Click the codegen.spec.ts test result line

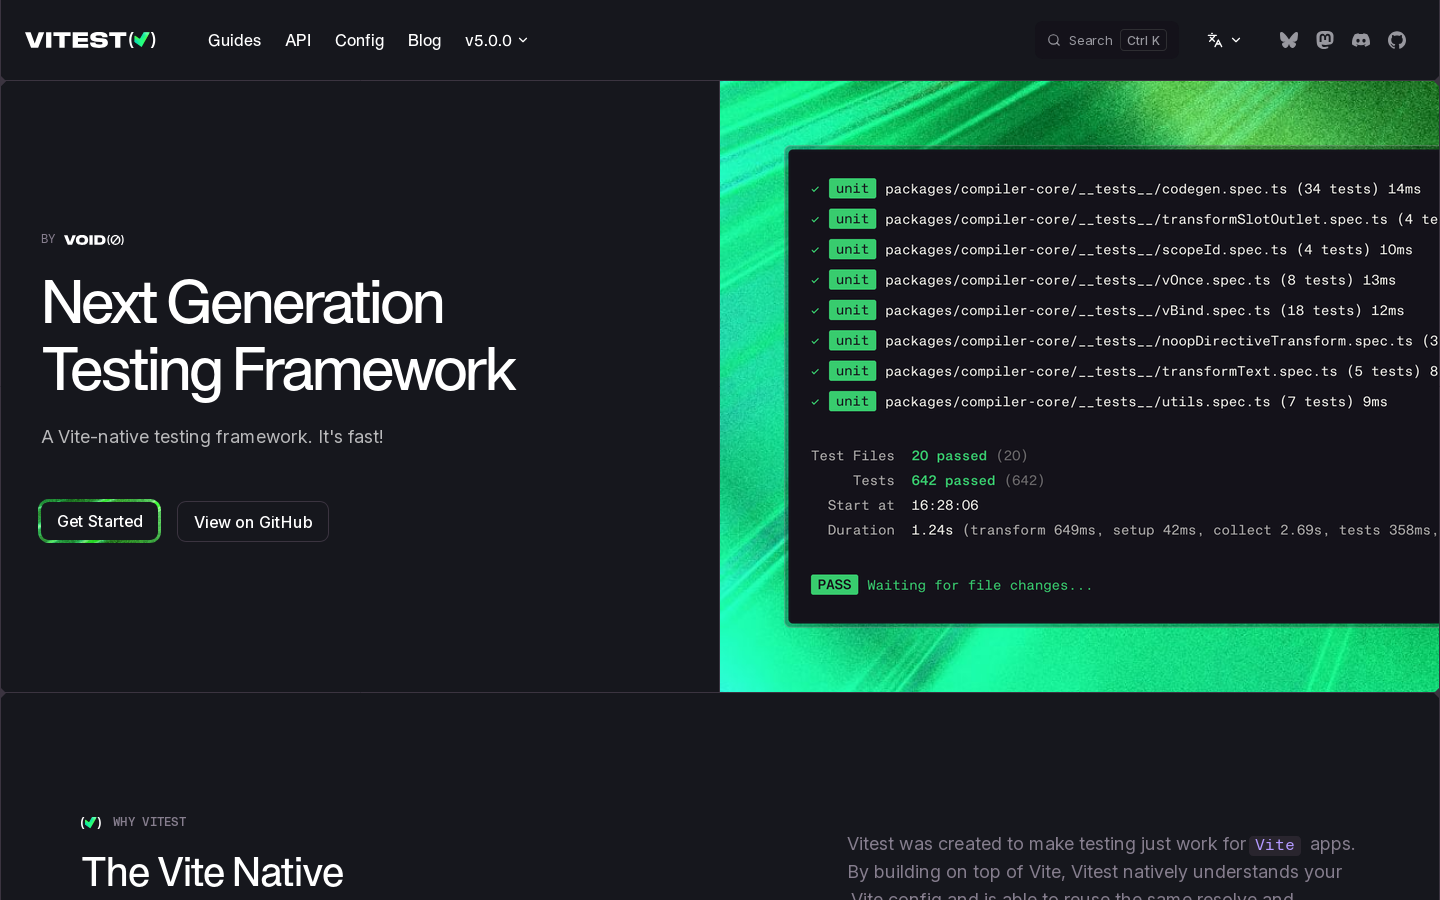pyautogui.click(x=1116, y=189)
